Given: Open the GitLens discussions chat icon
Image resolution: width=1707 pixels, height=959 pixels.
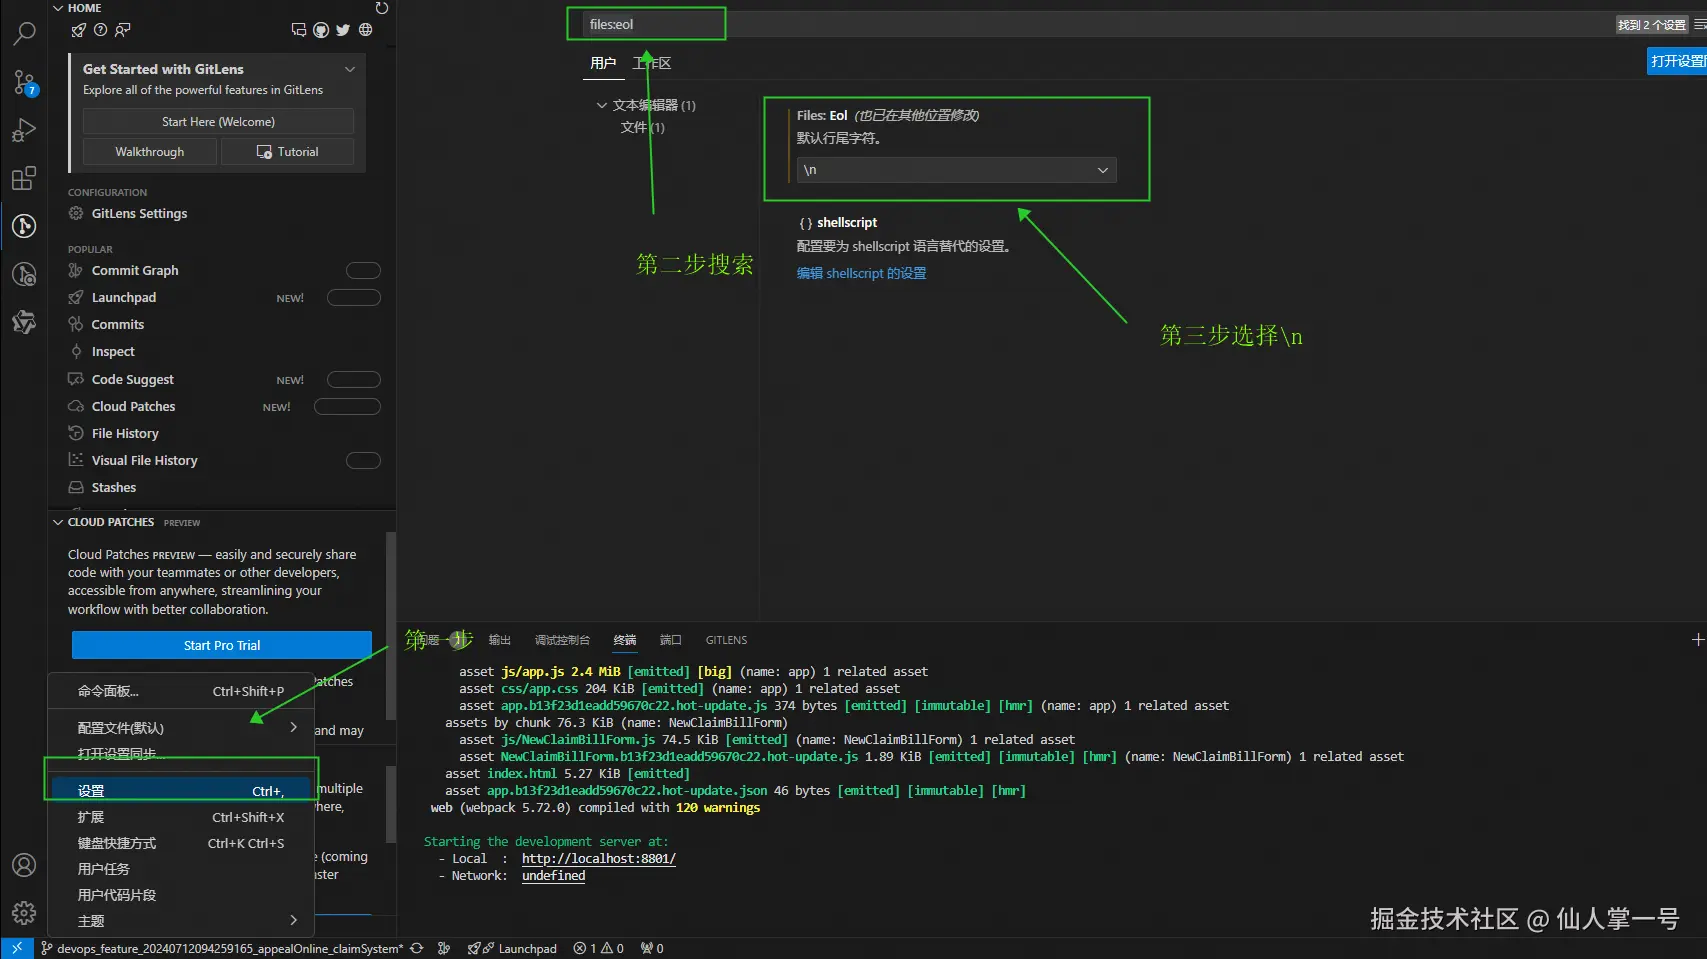Looking at the screenshot, I should pos(298,30).
